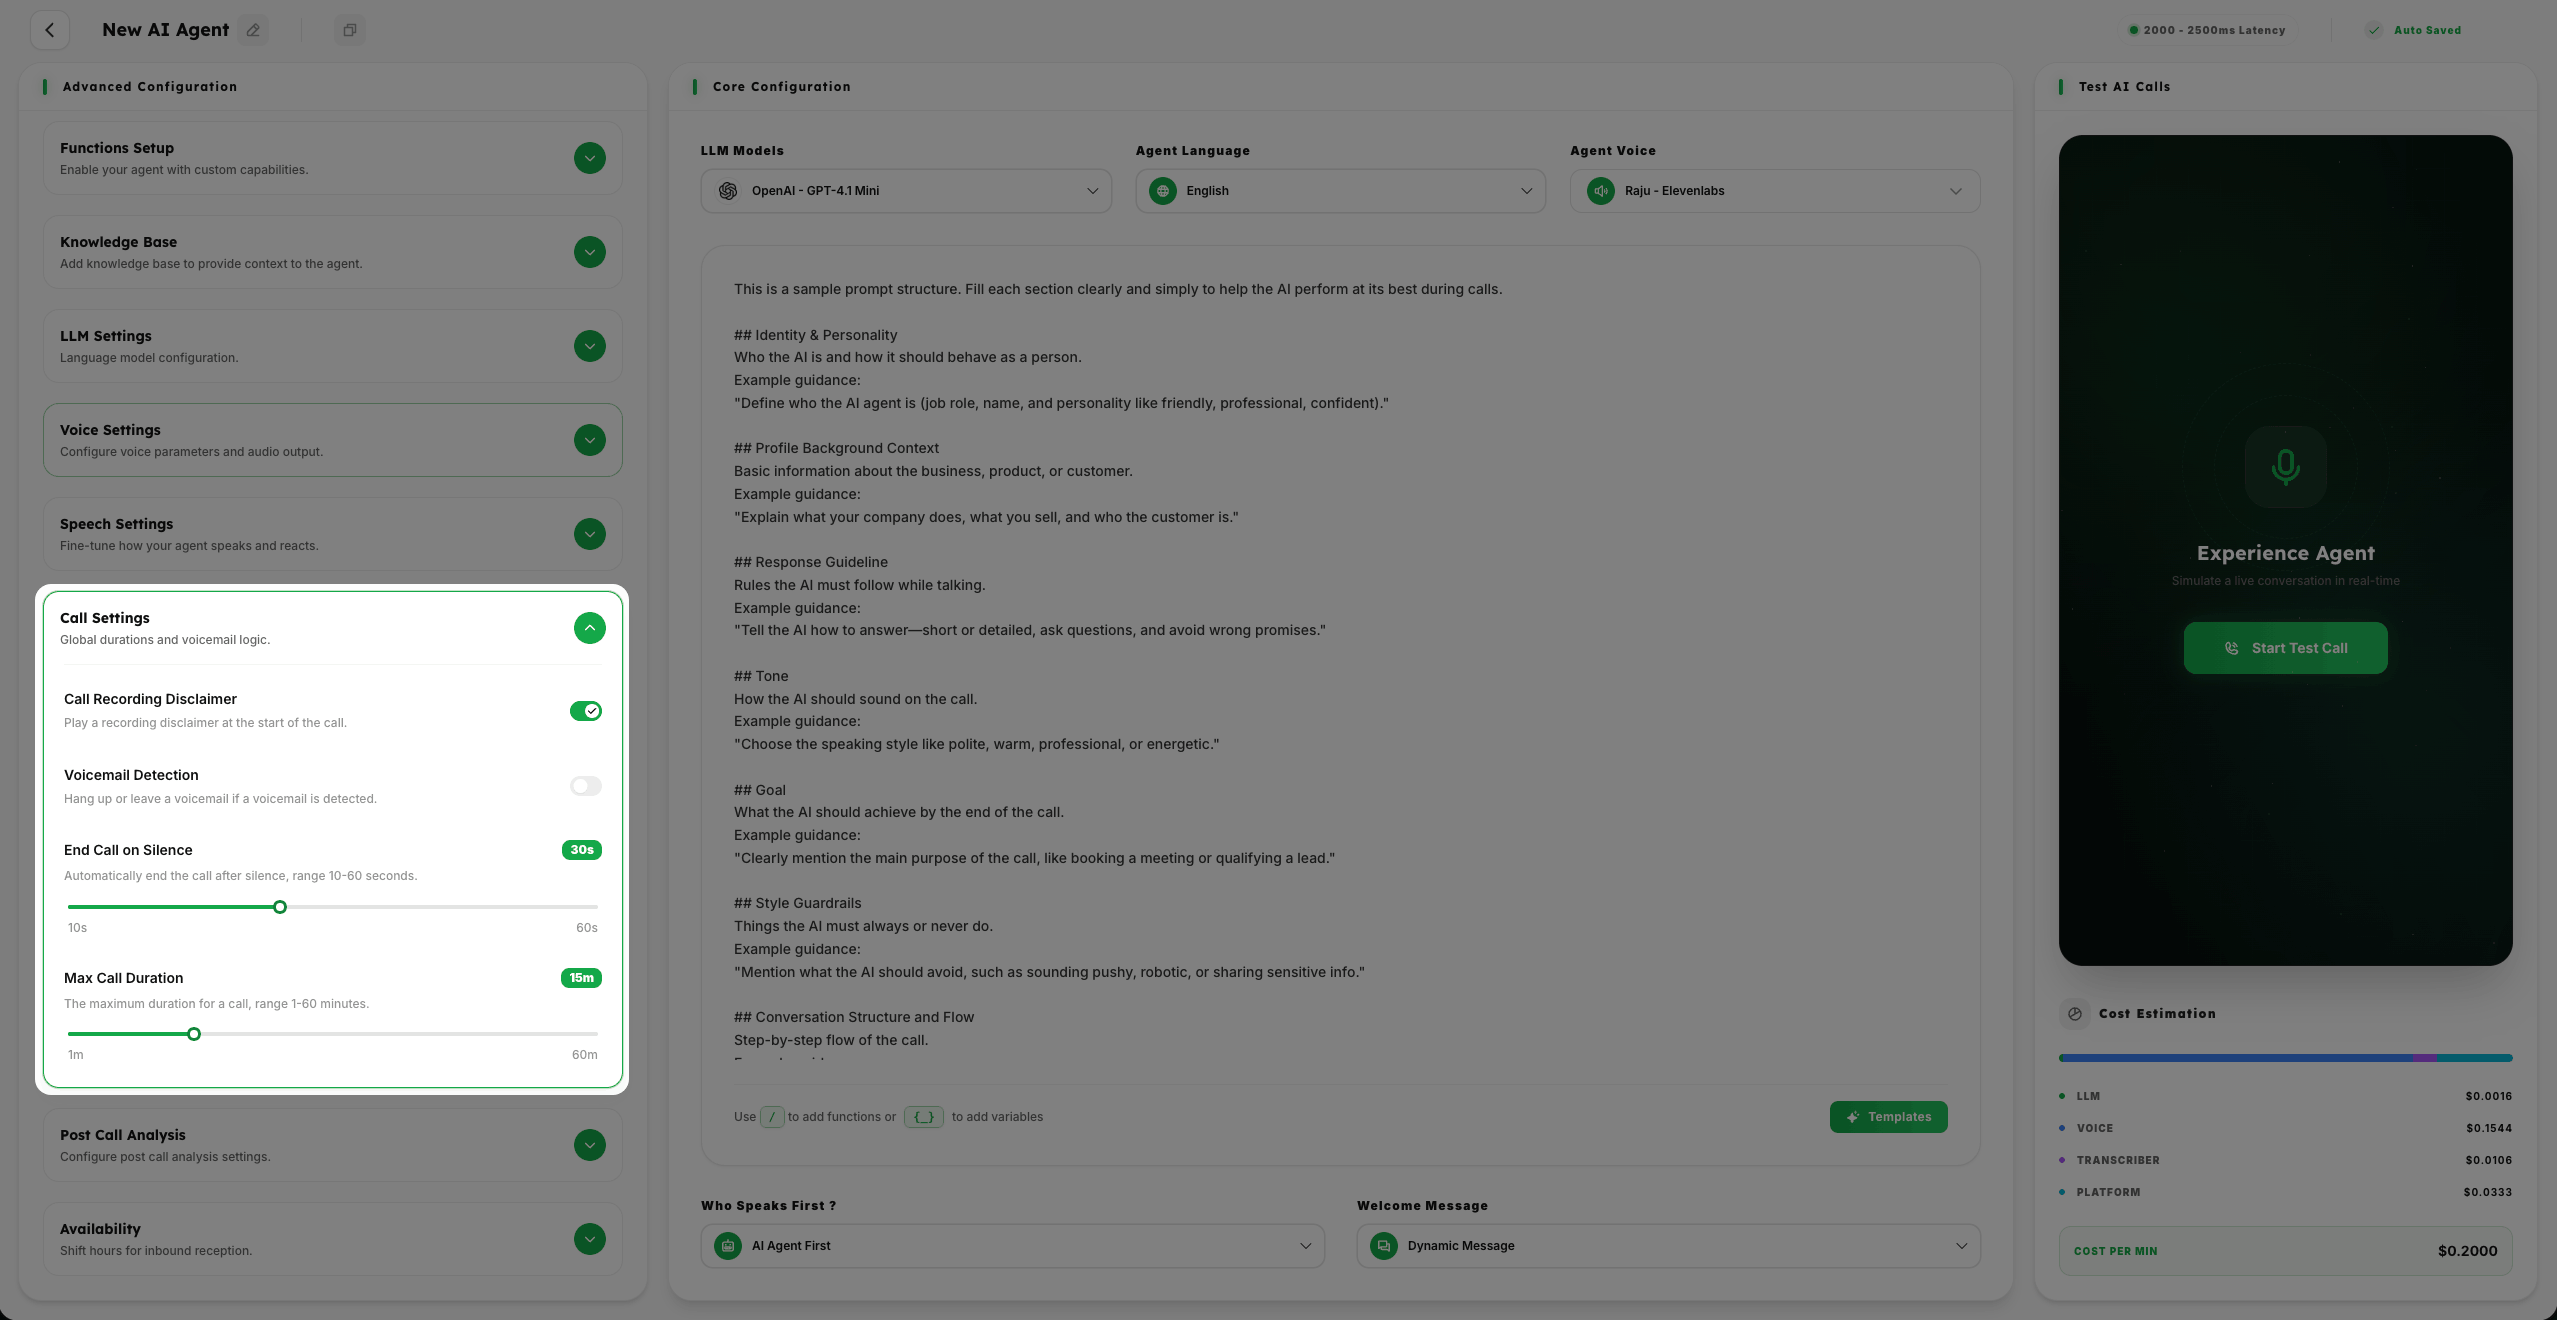2557x1320 pixels.
Task: Expand the Post Call Analysis section
Action: coord(589,1145)
